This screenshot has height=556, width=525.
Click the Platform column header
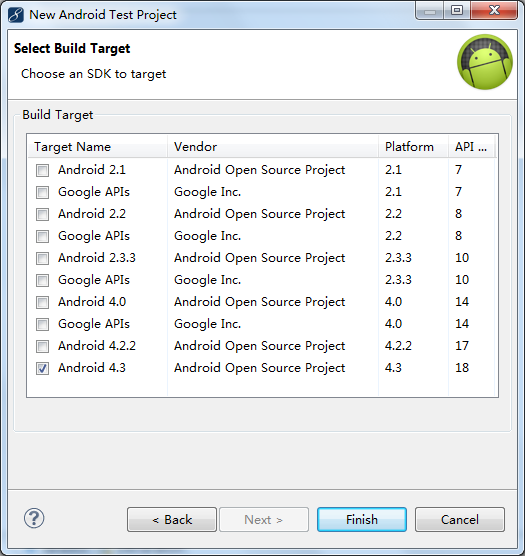pyautogui.click(x=413, y=146)
